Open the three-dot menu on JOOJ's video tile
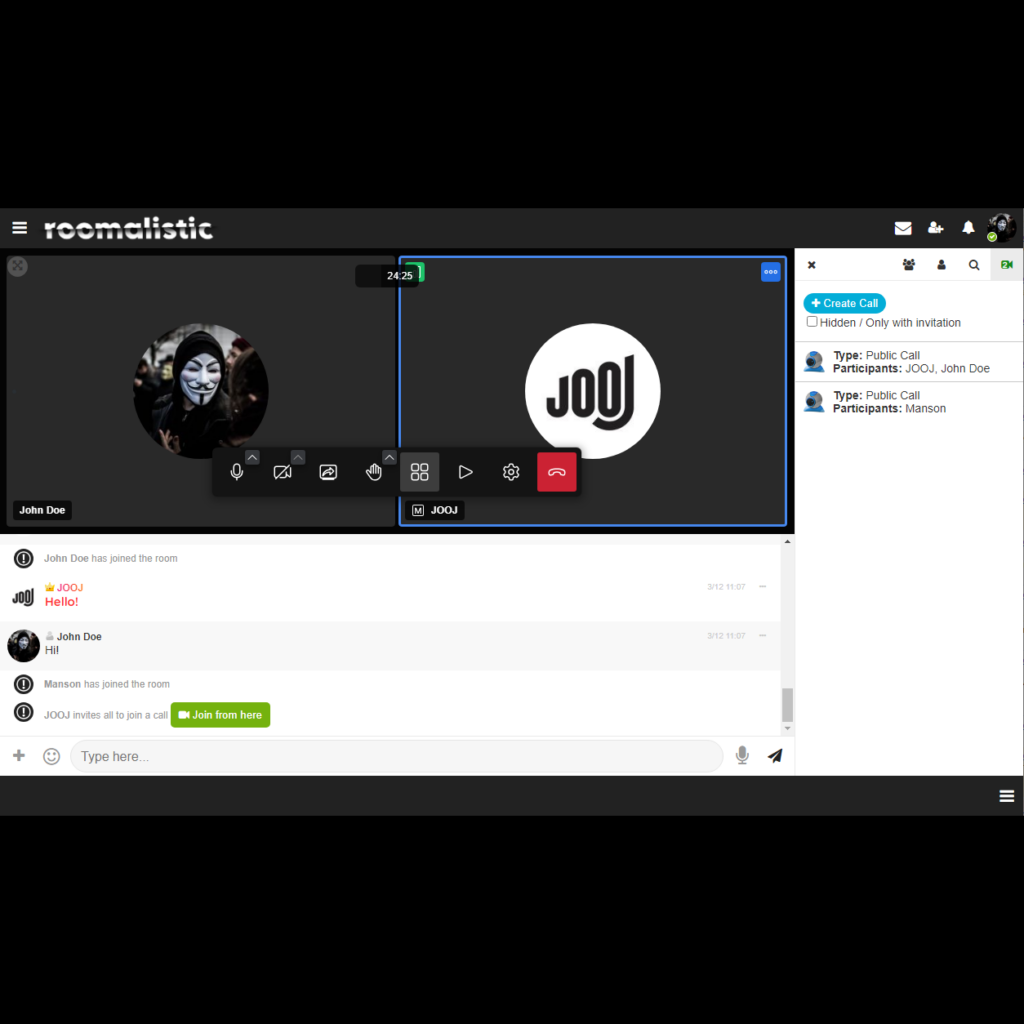The height and width of the screenshot is (1024, 1024). [x=770, y=271]
